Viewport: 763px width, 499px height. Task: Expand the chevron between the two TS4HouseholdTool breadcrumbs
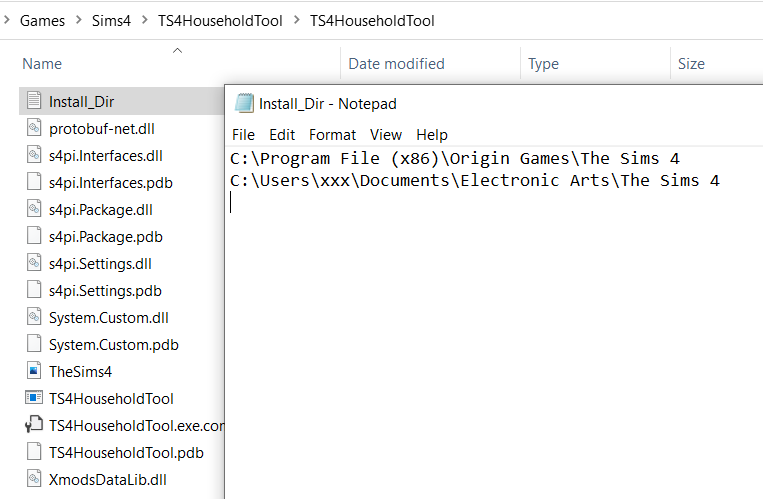[296, 20]
